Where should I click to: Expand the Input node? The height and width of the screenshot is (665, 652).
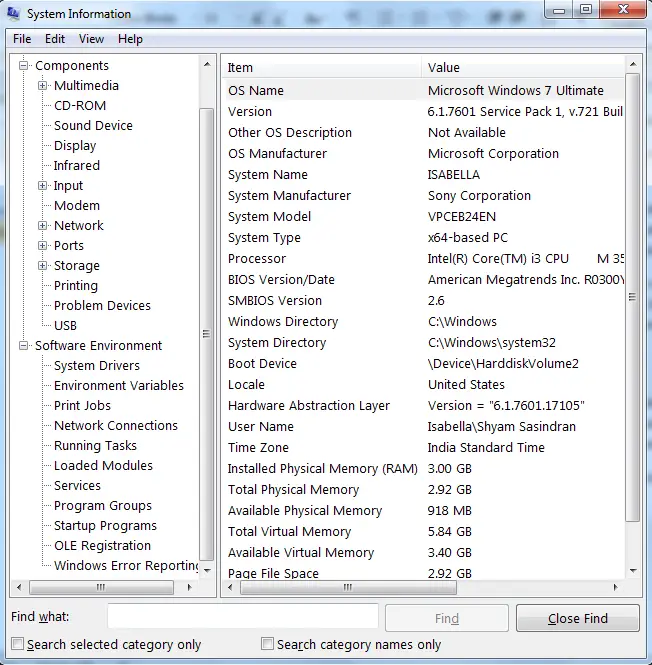[42, 186]
